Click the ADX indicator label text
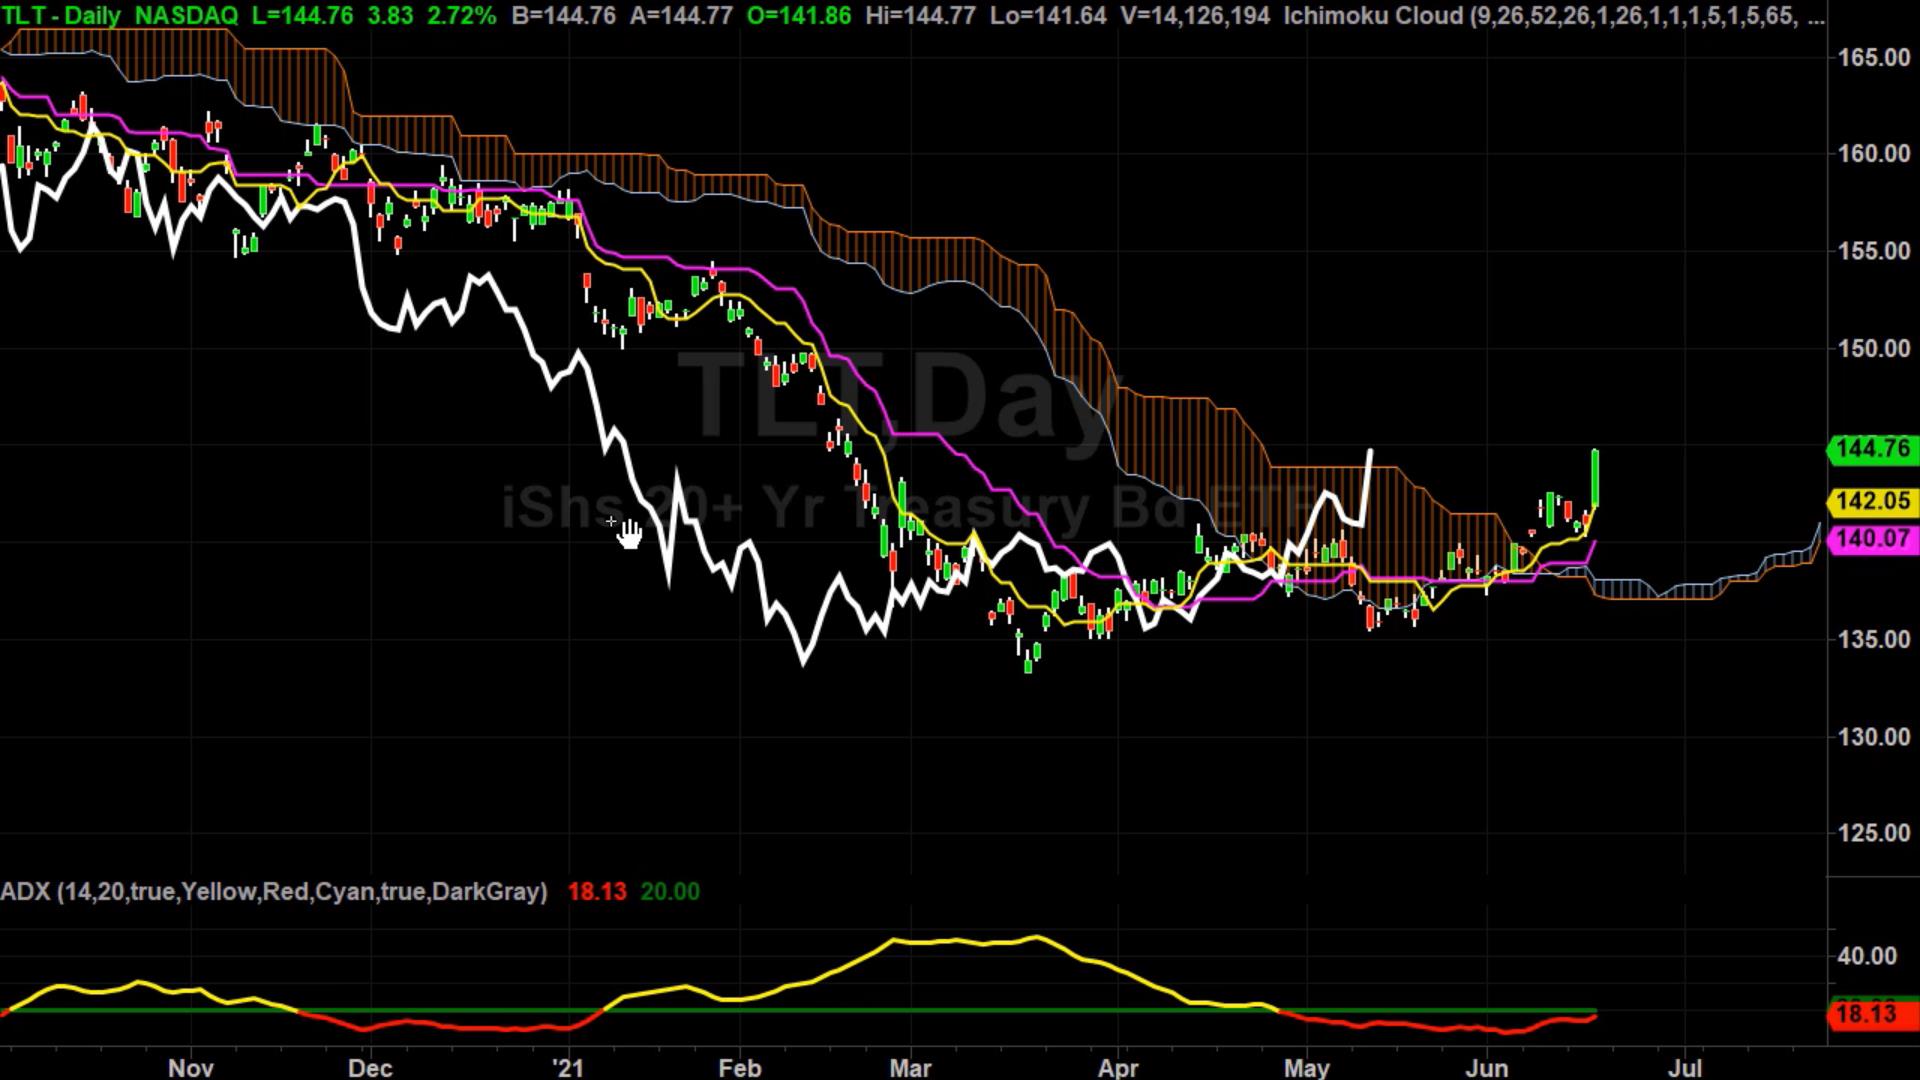The image size is (1920, 1080). coord(274,891)
